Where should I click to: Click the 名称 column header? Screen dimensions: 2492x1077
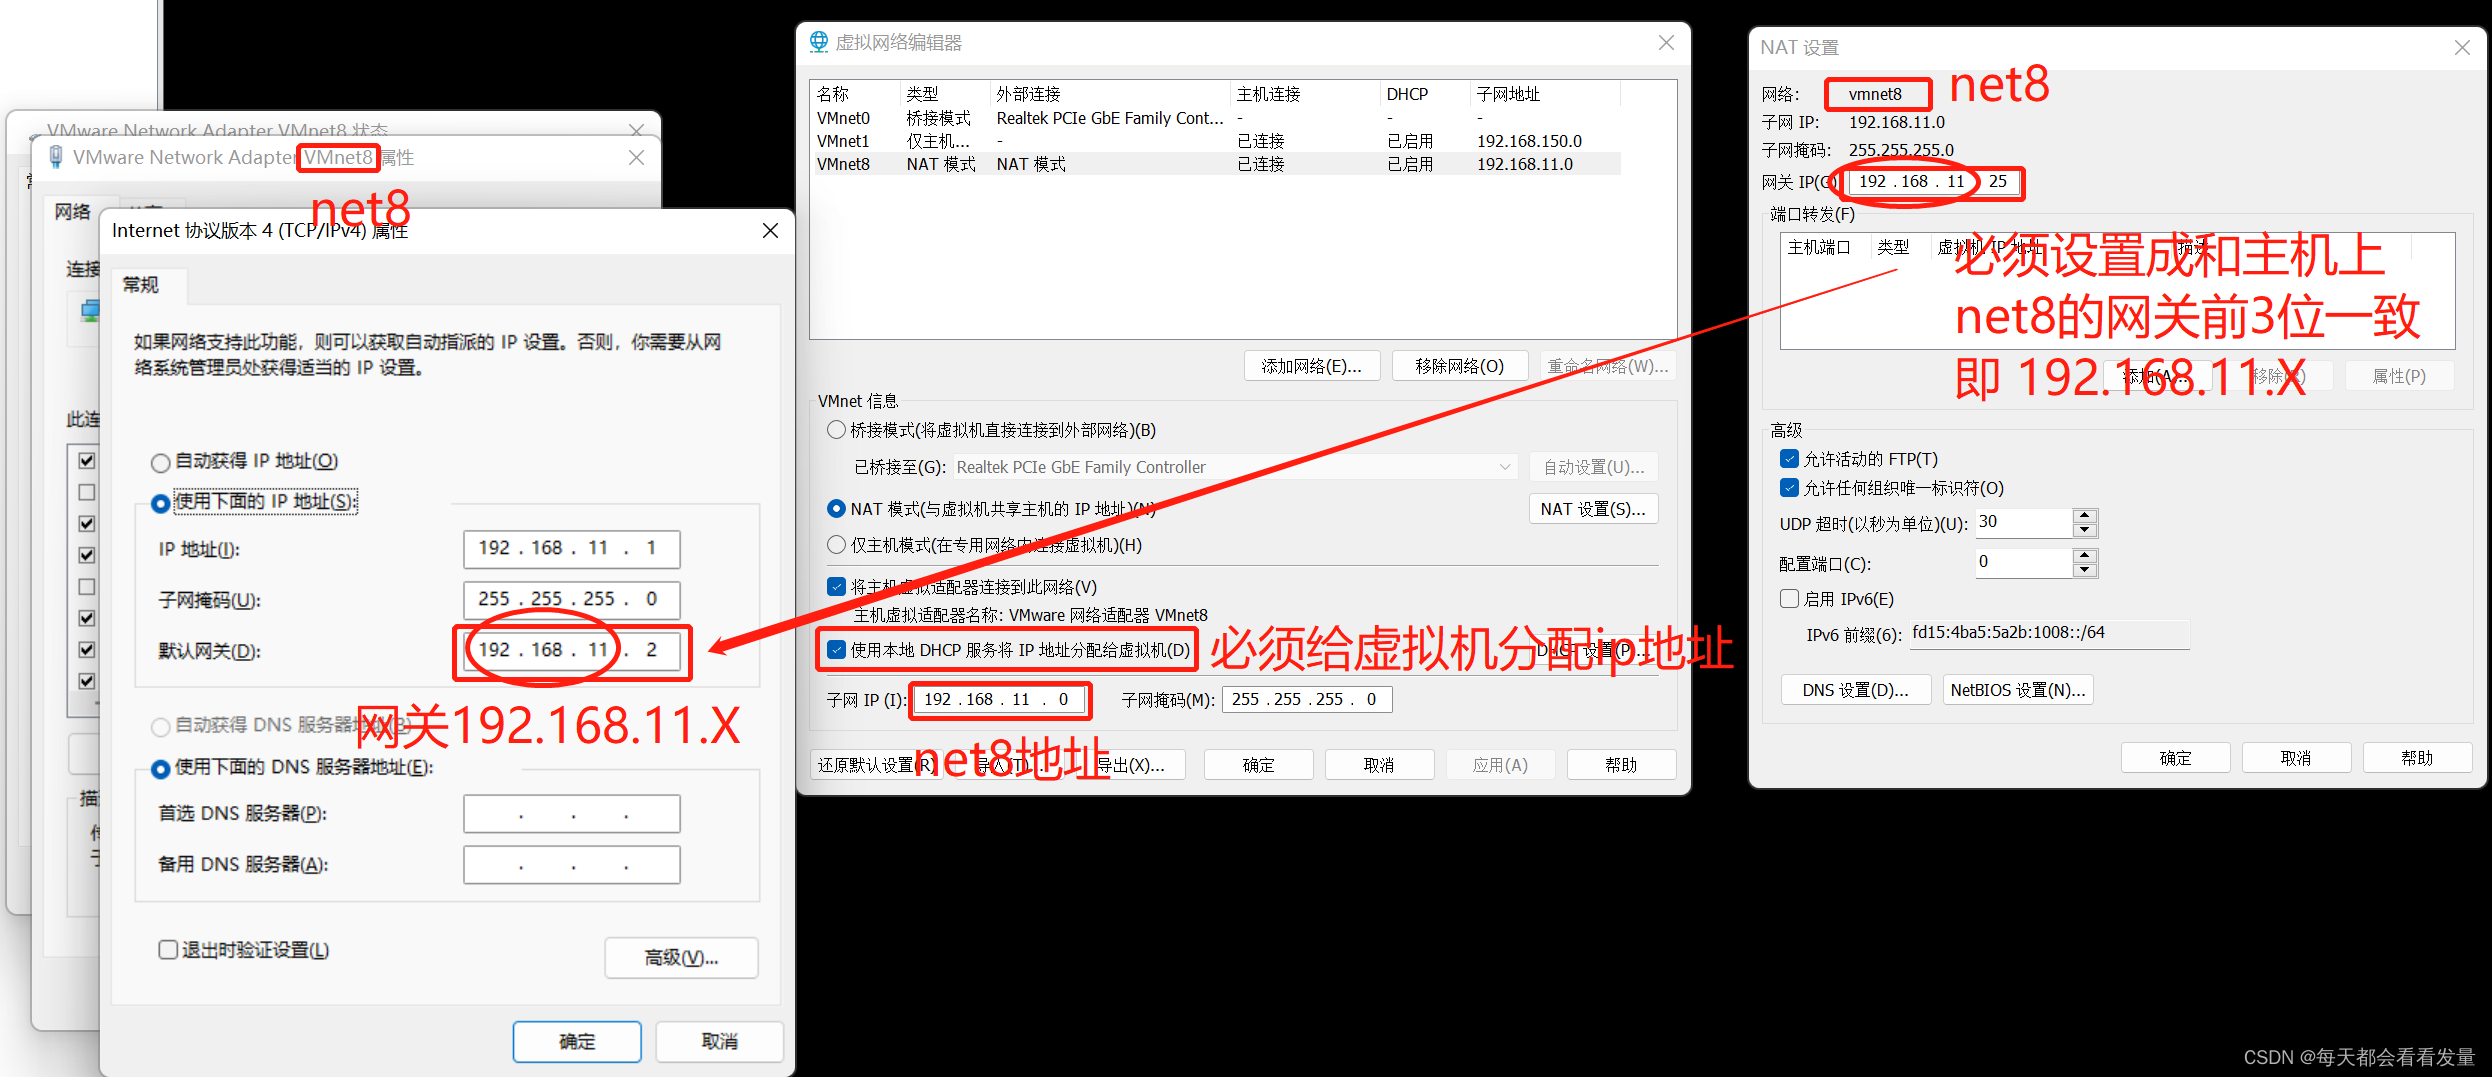click(x=833, y=94)
